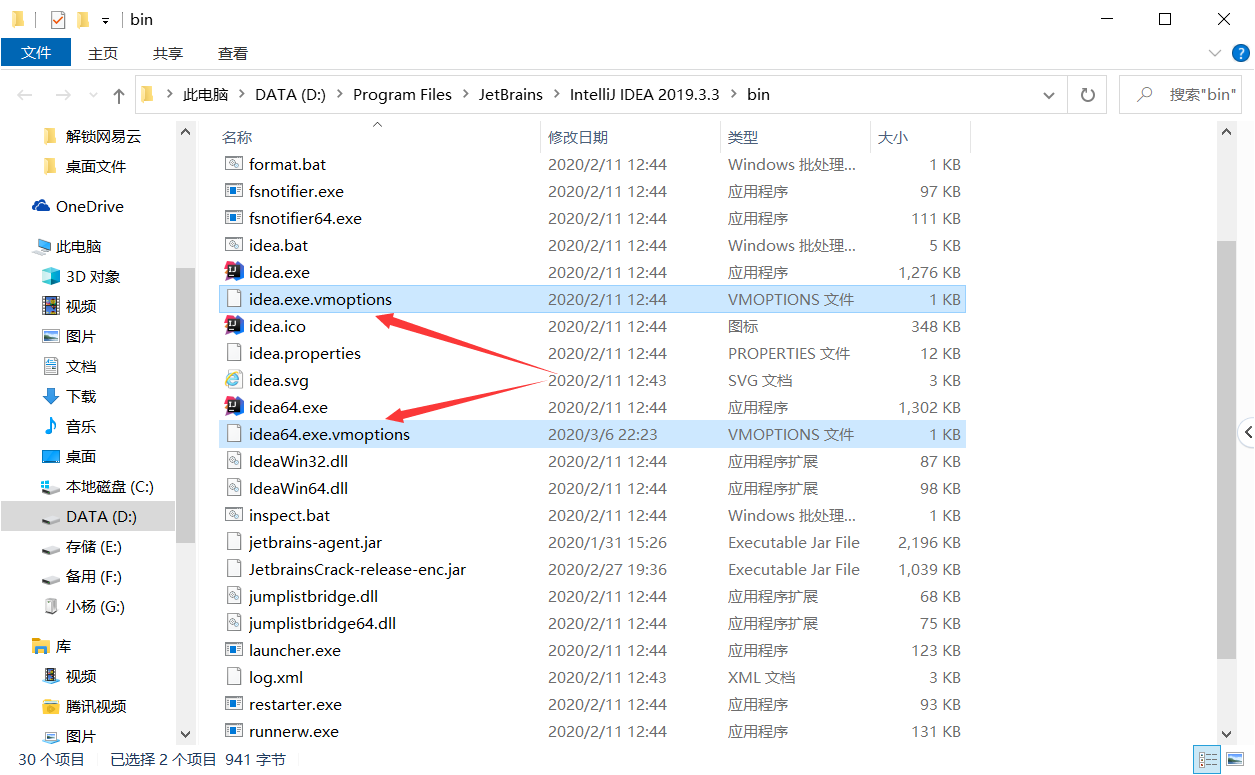Open 本地磁盘 (C:) drive
Image resolution: width=1255 pixels, height=775 pixels.
(97, 486)
